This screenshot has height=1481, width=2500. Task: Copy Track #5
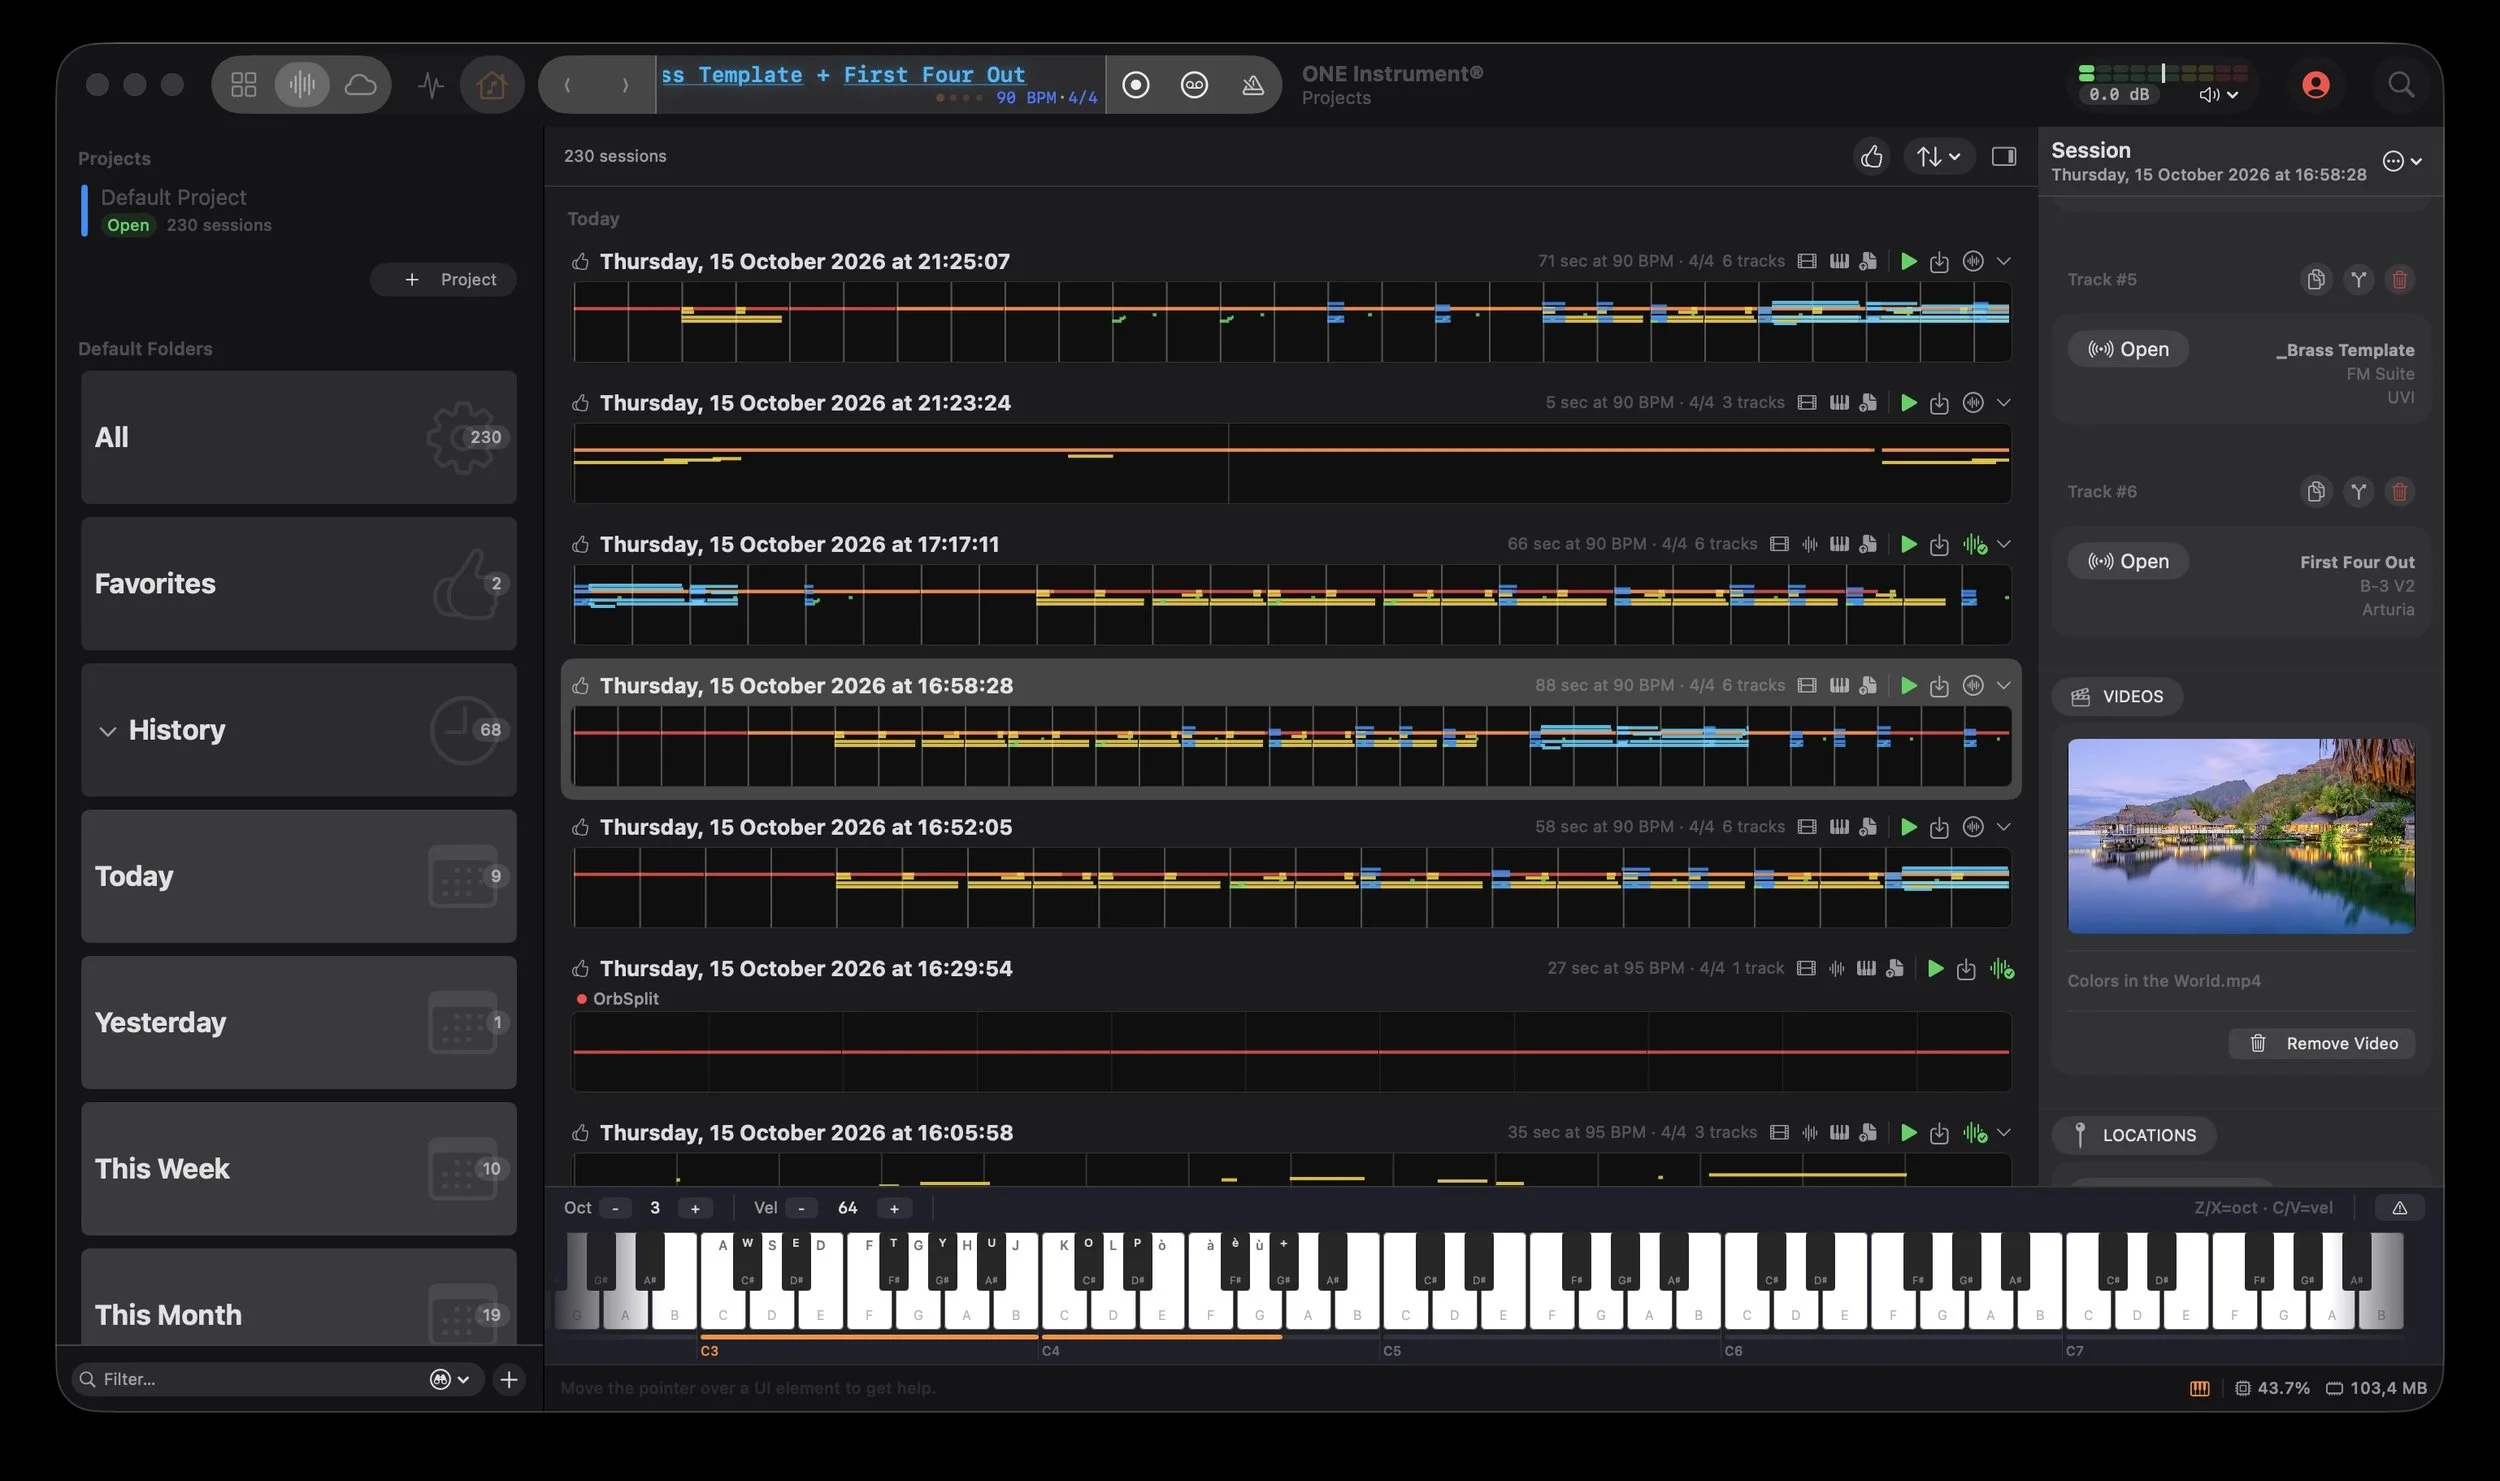[x=2315, y=280]
